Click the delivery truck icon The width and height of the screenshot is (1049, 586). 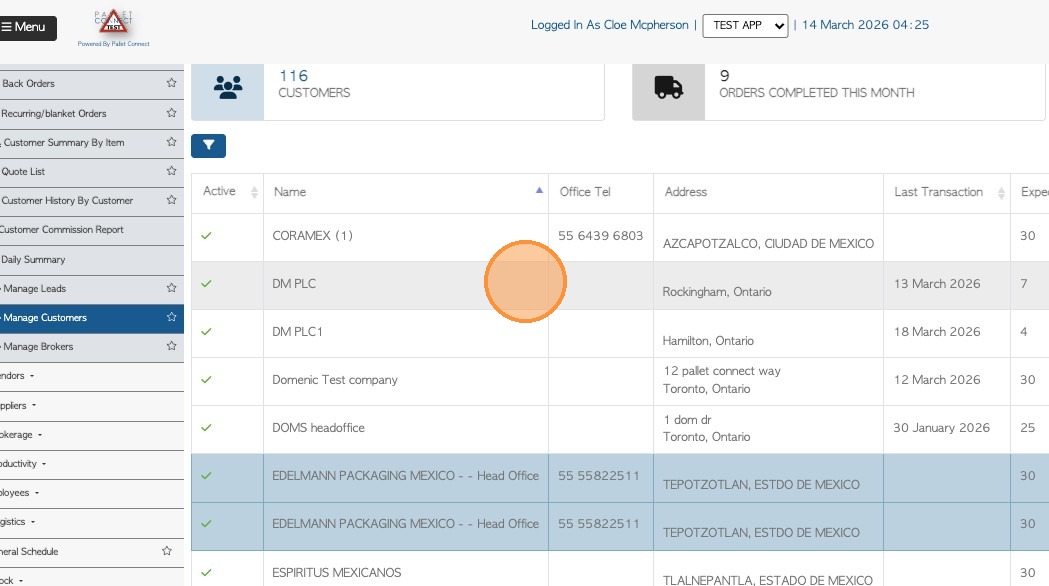(668, 88)
